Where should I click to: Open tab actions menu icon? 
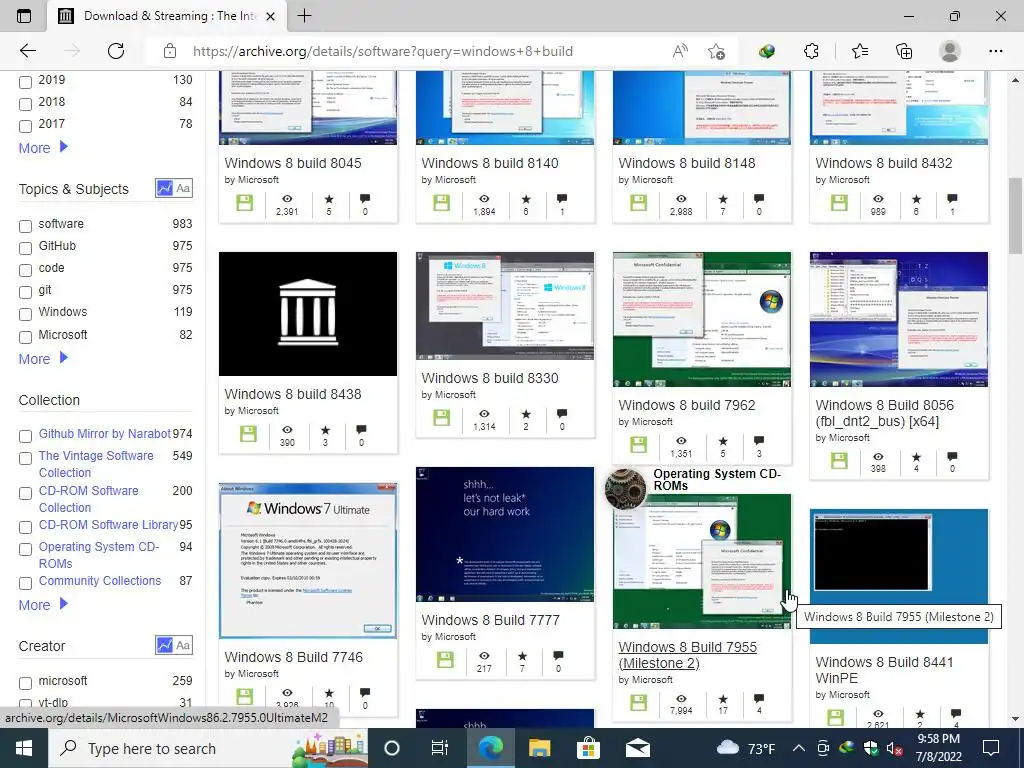pyautogui.click(x=24, y=16)
